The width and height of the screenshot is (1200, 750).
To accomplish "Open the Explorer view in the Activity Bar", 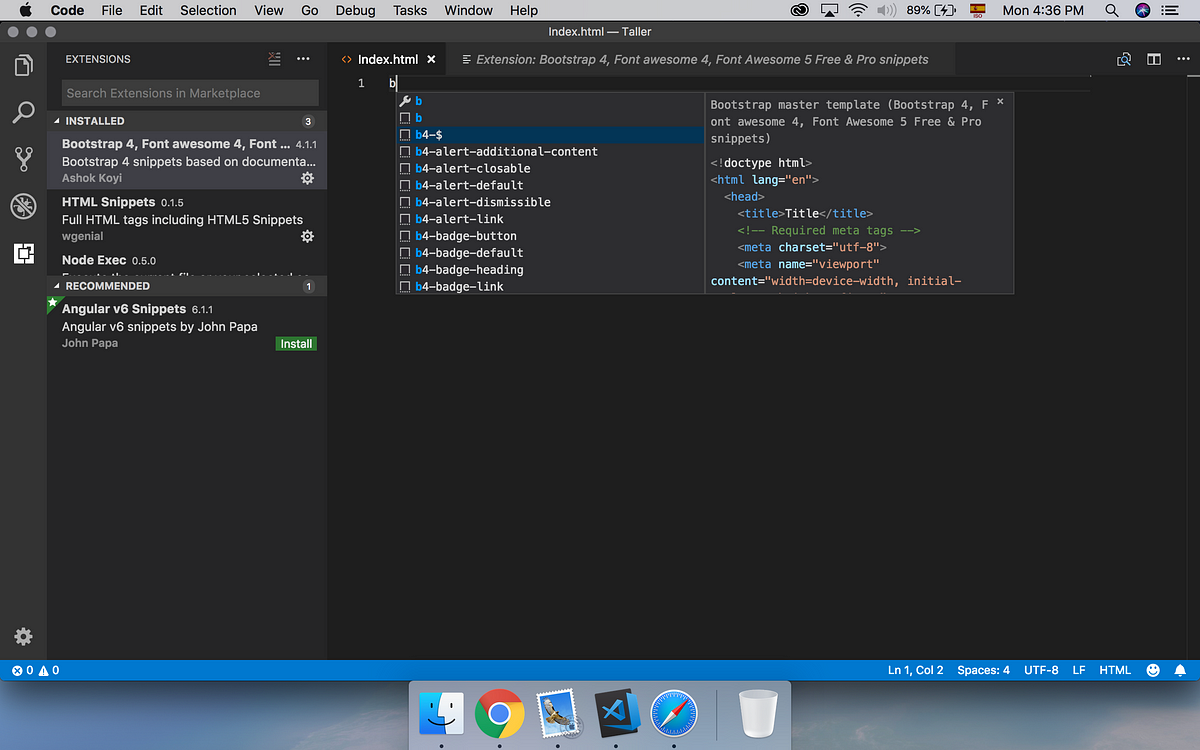I will 23,65.
